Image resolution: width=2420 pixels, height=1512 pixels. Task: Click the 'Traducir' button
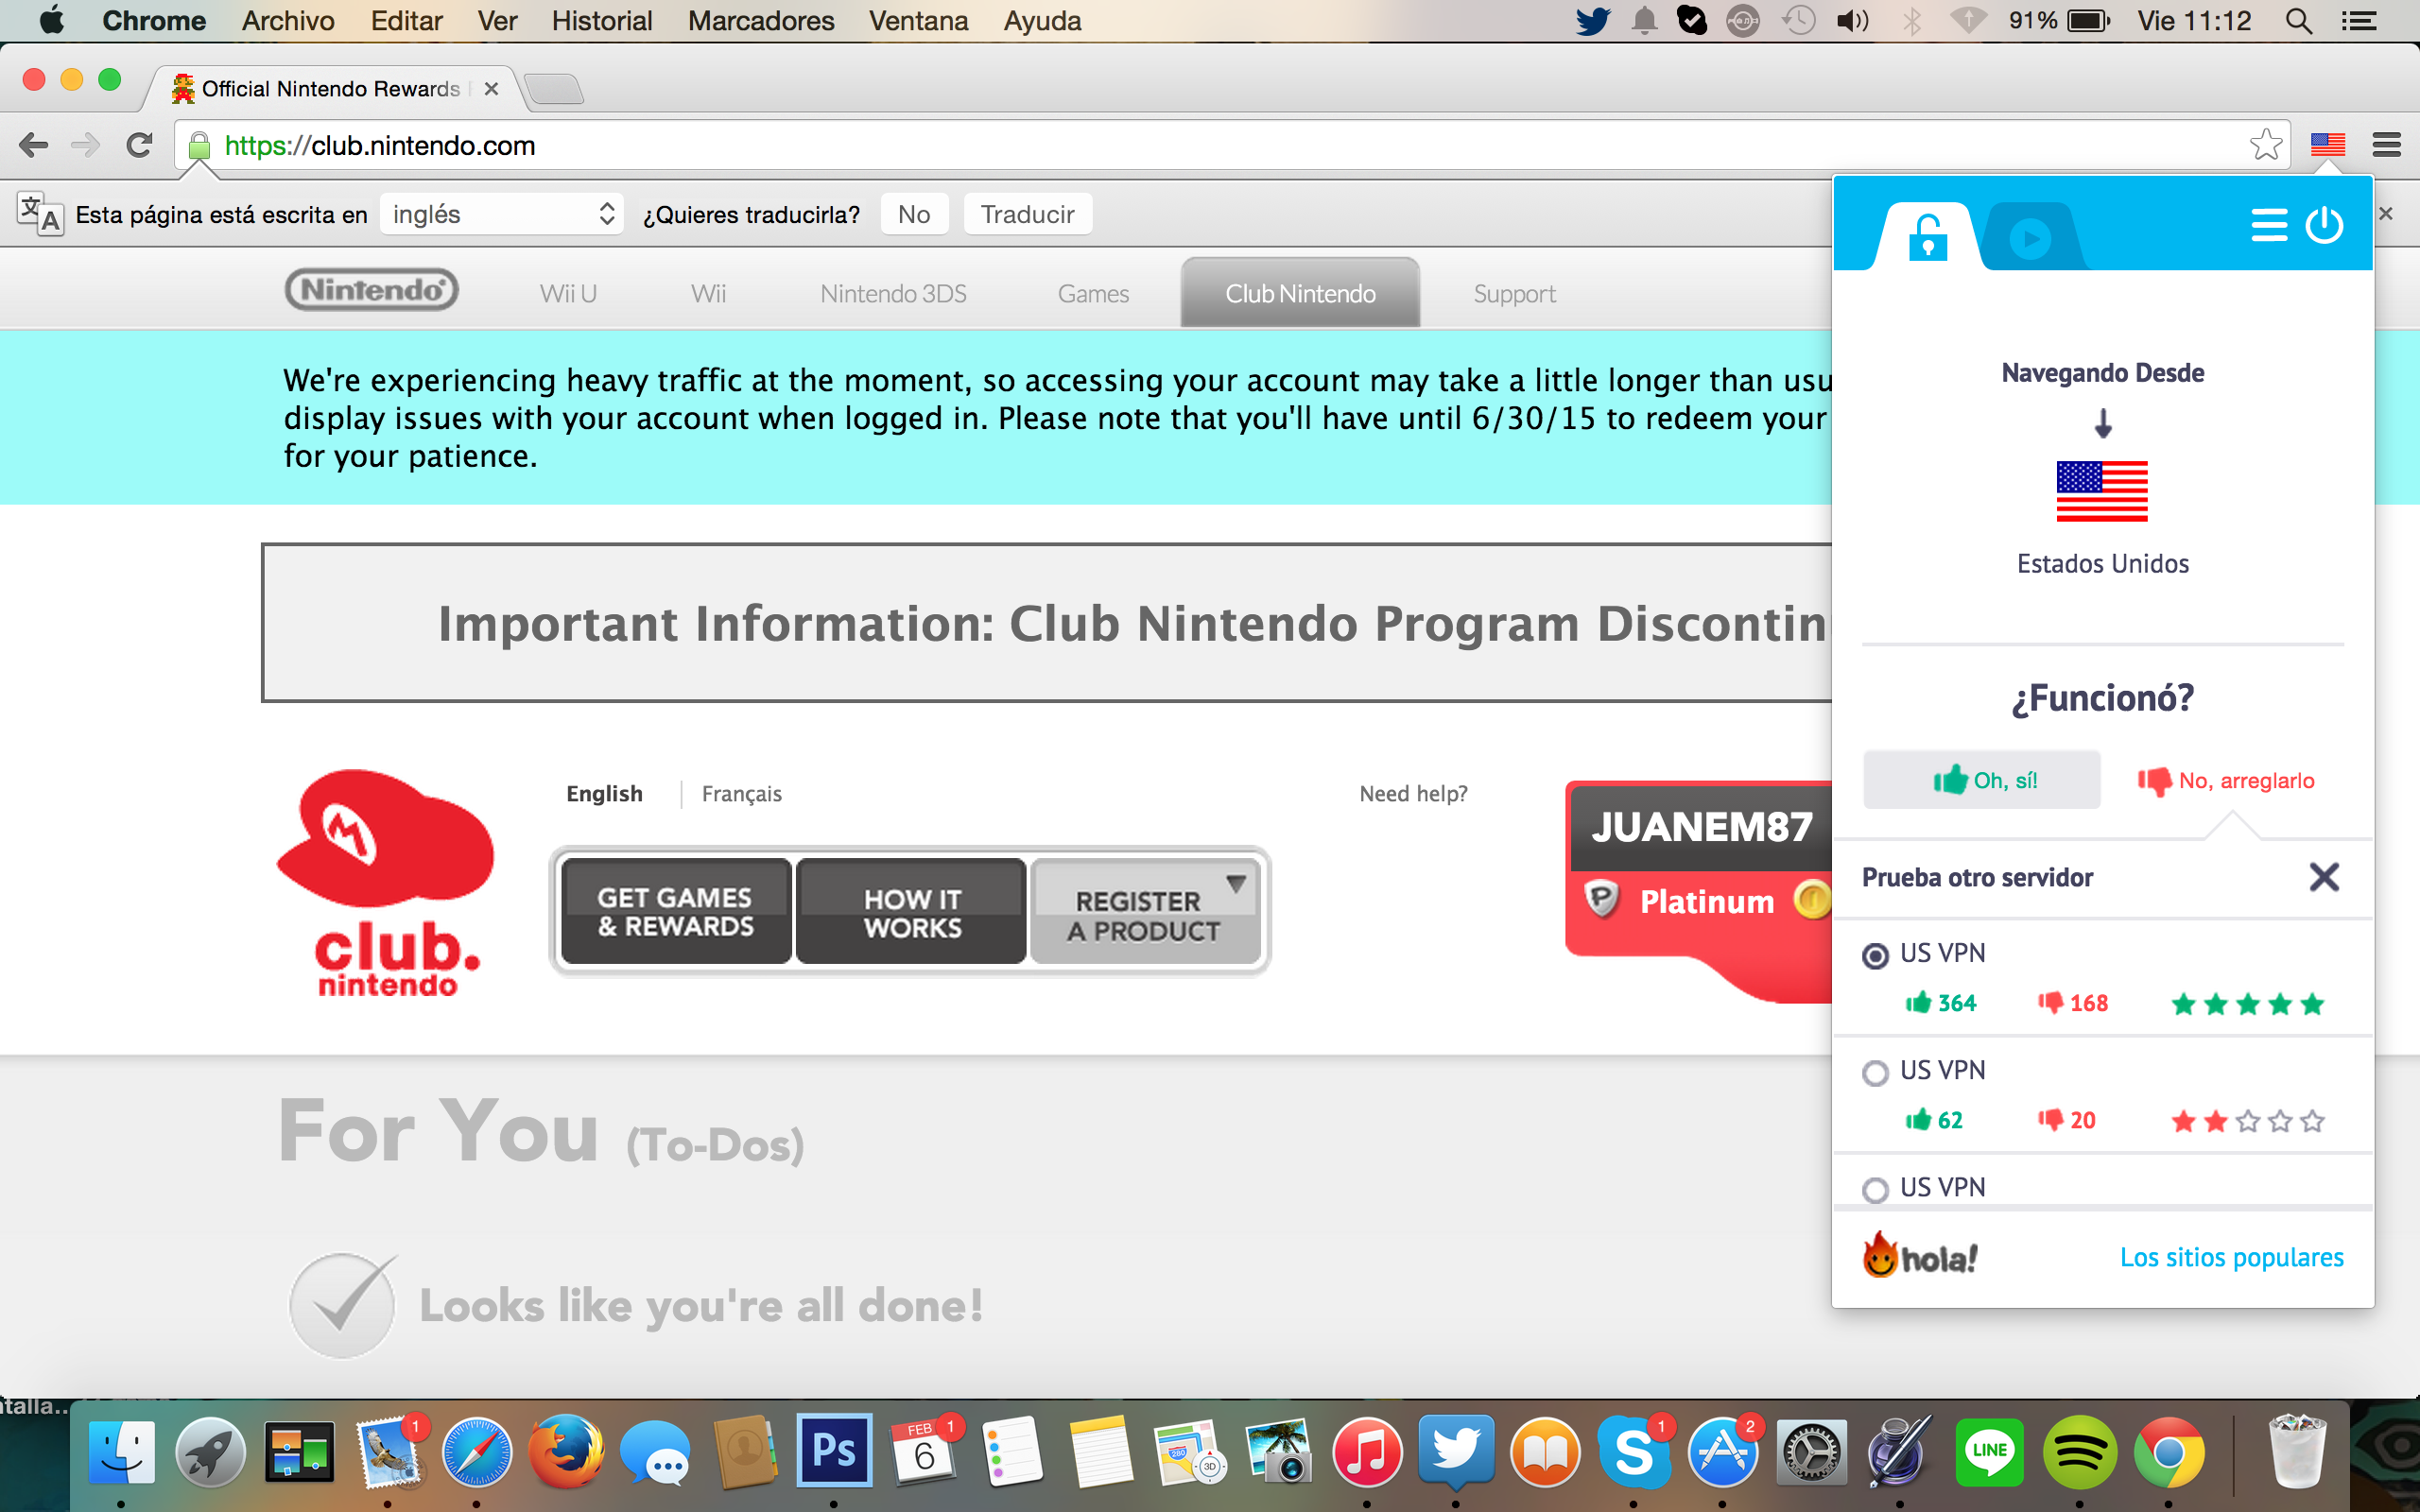[1027, 214]
